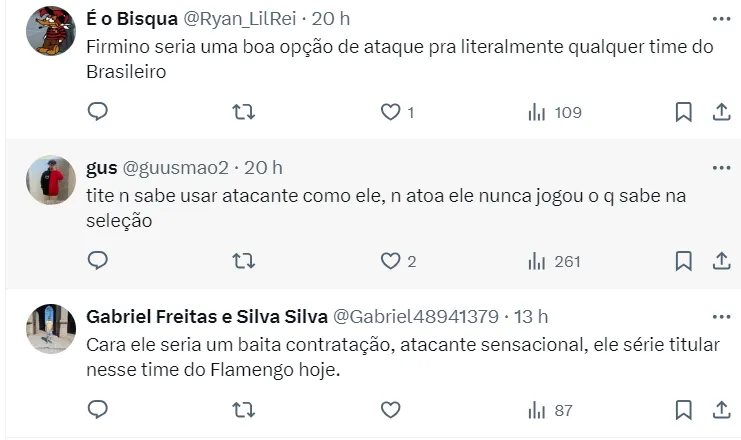Open the 13 h timestamp of Gabriel's tweet

pyautogui.click(x=531, y=317)
